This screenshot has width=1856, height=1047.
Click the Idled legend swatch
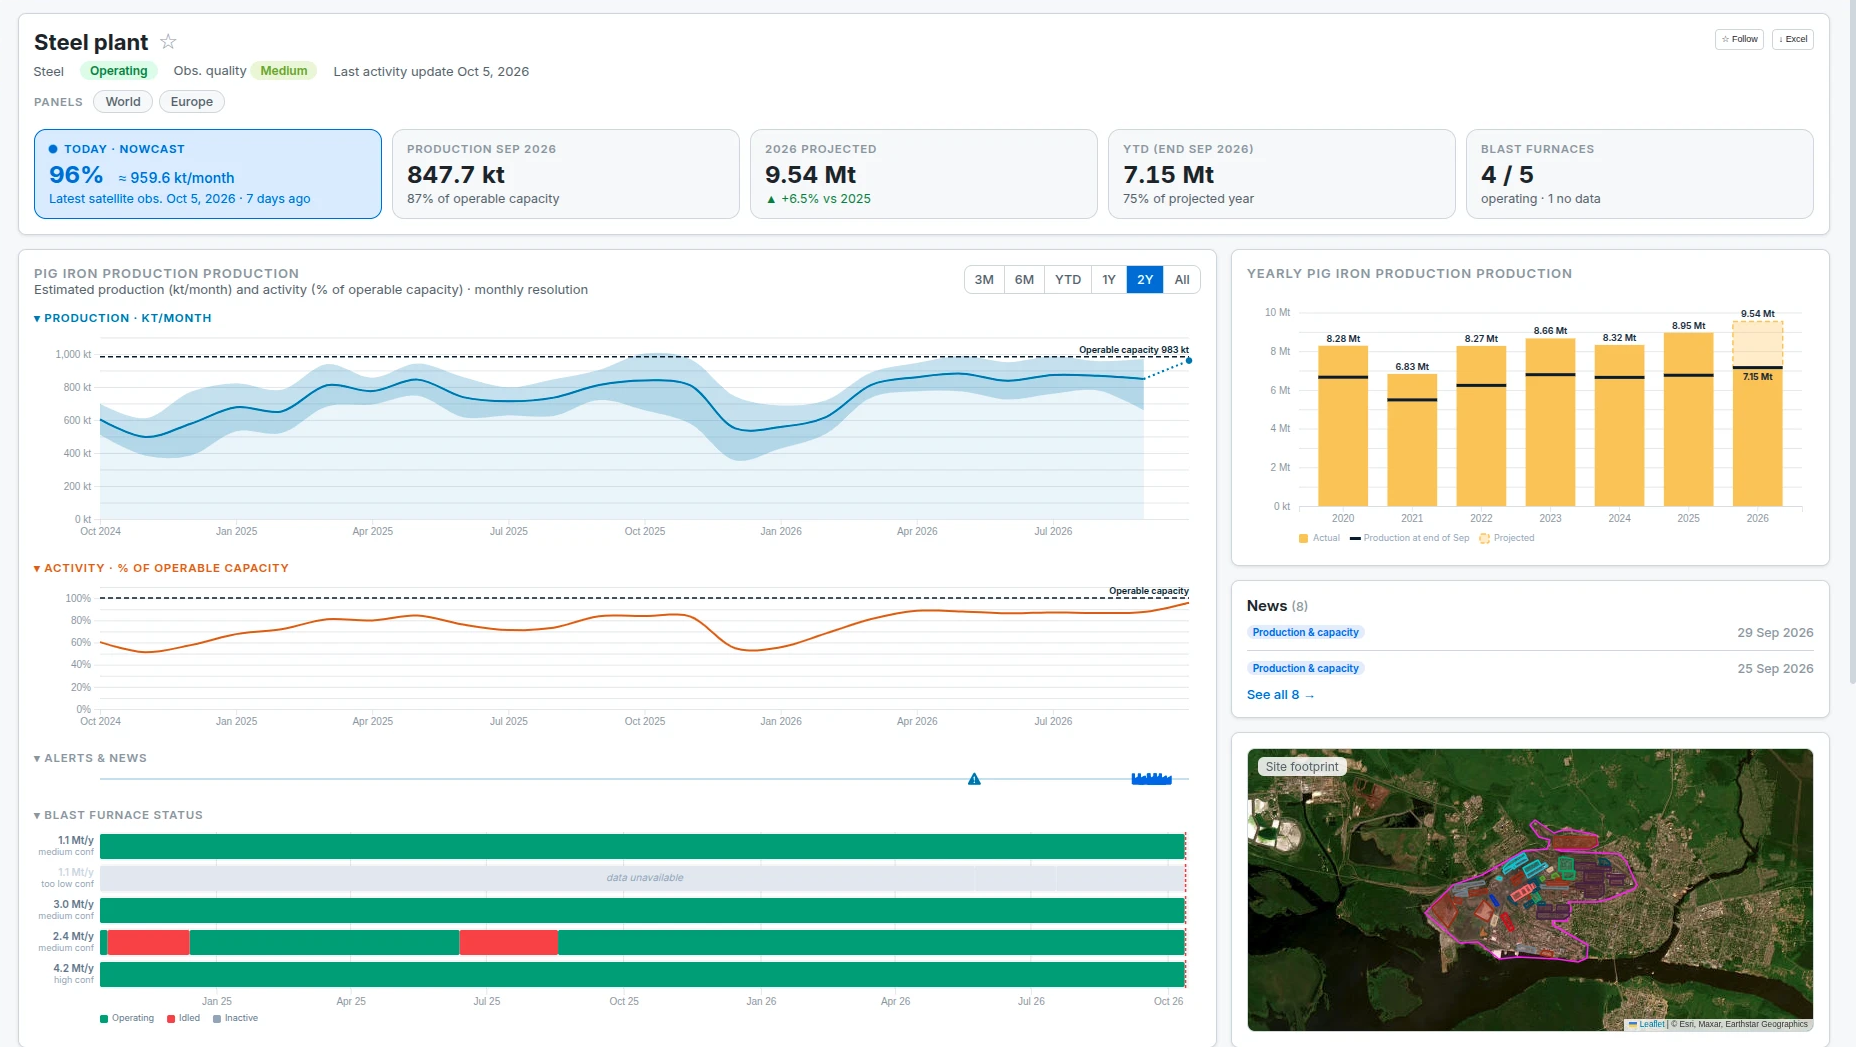pos(171,1019)
